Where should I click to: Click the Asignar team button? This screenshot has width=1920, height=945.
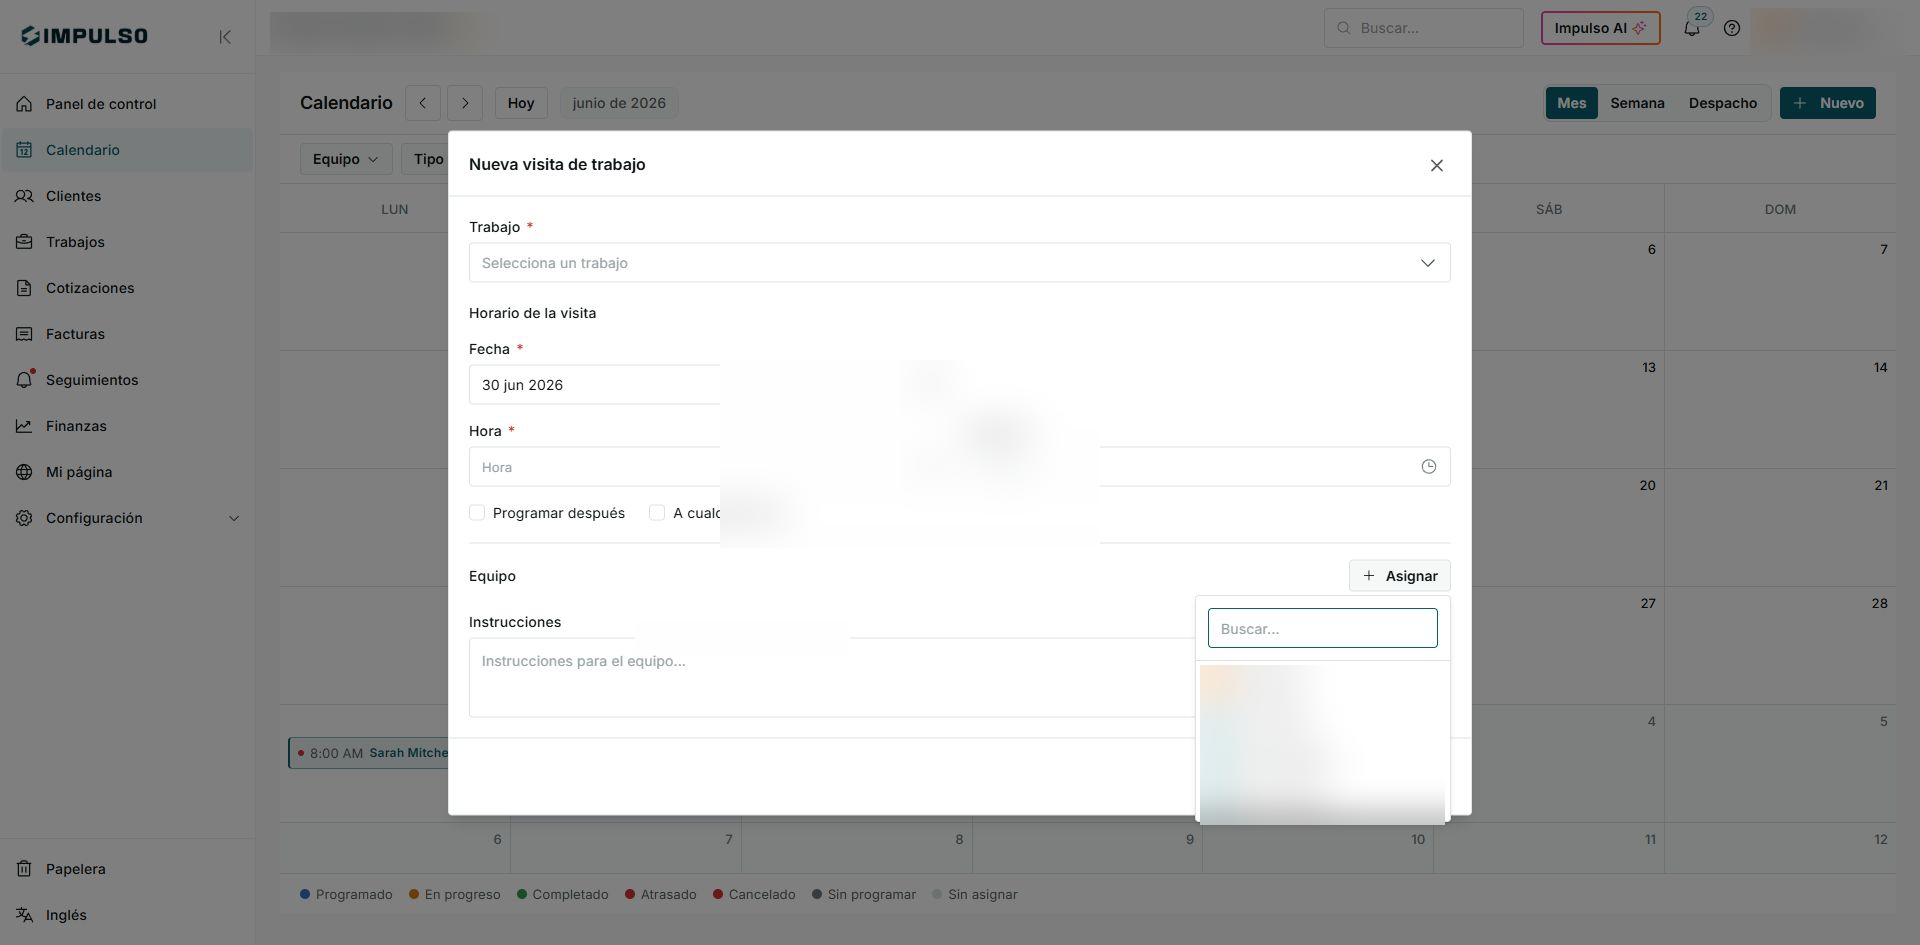[x=1399, y=576]
